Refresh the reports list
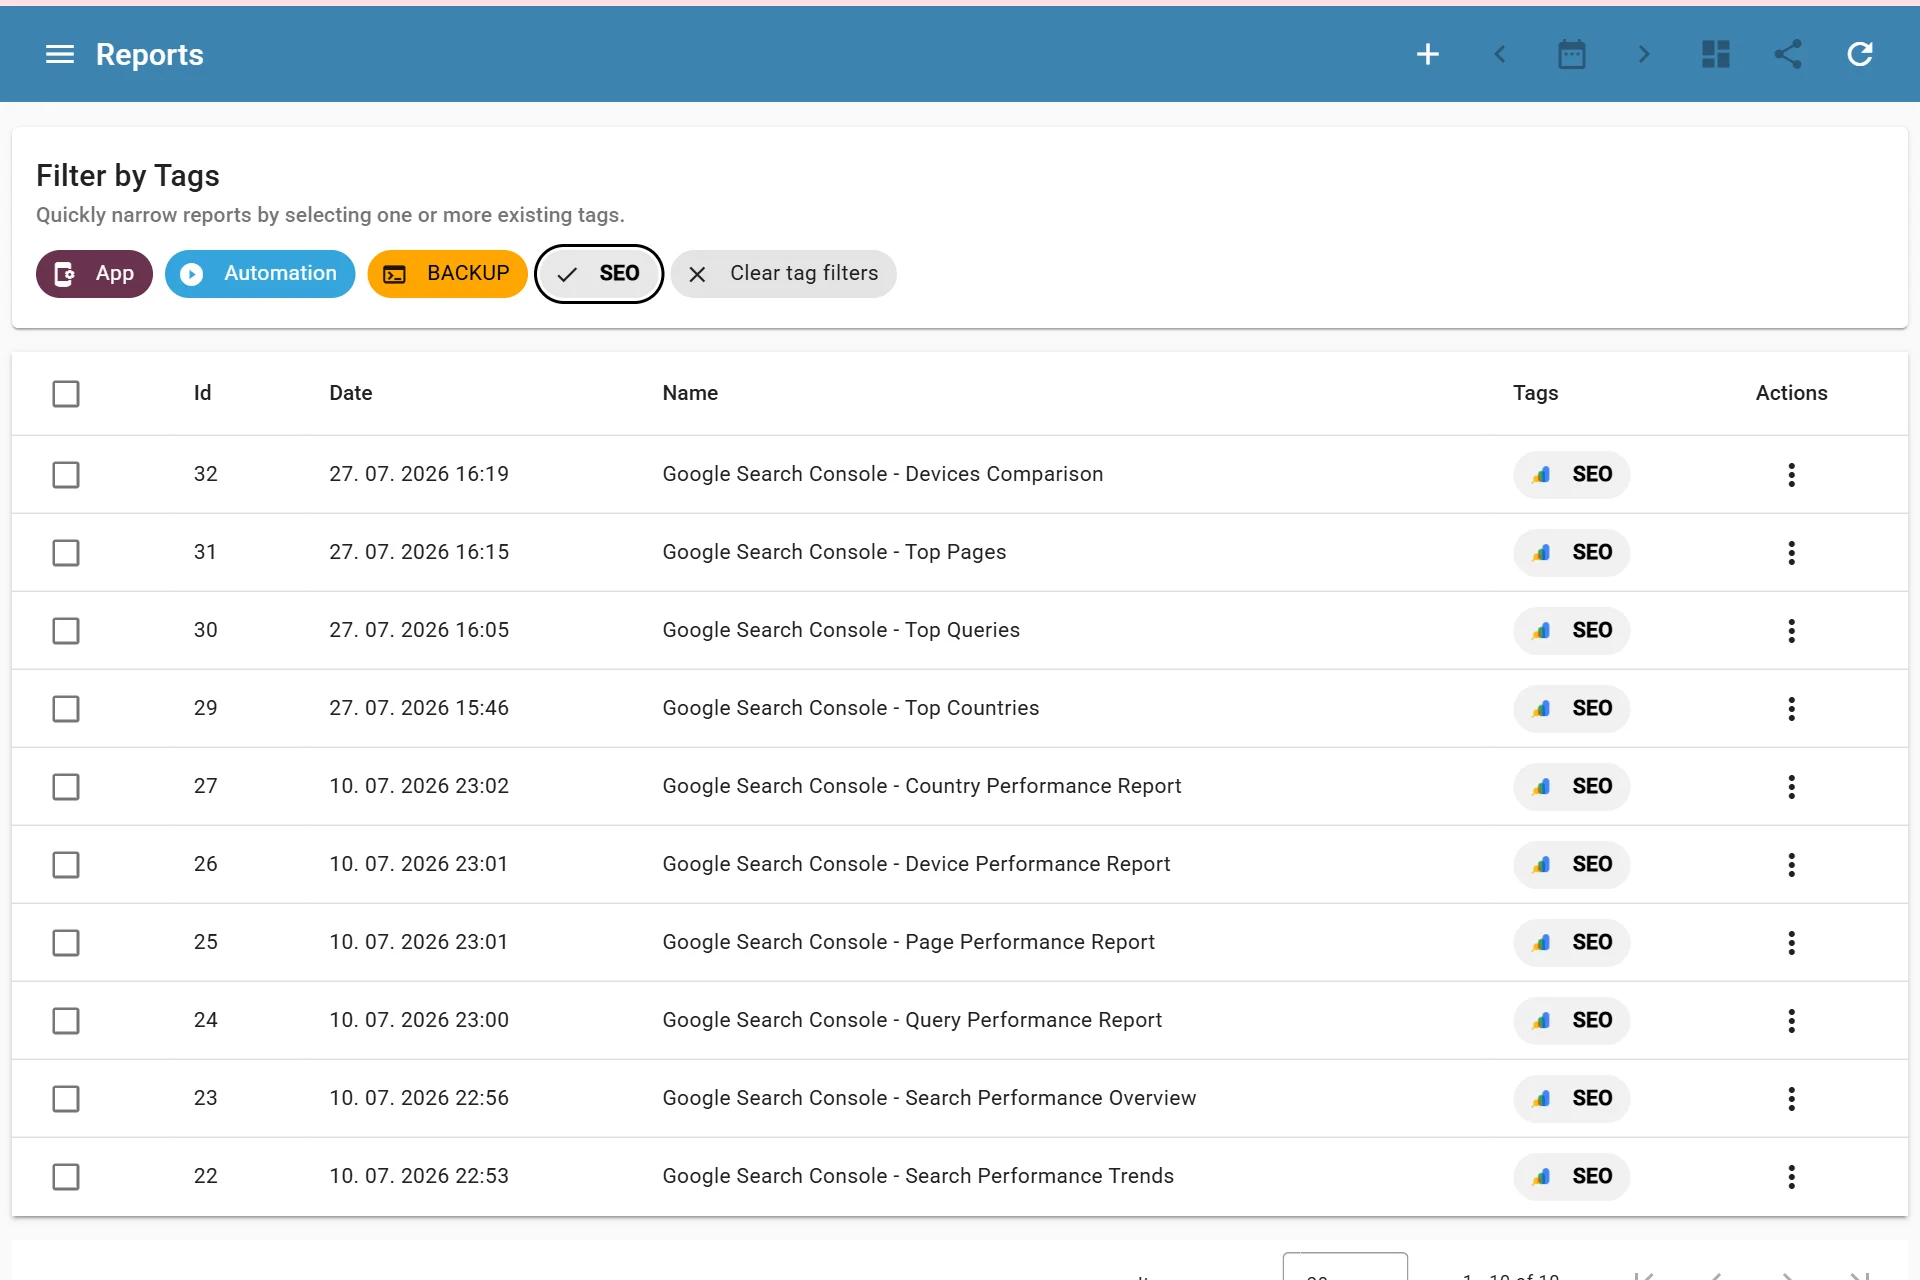Image resolution: width=1920 pixels, height=1280 pixels. coord(1860,54)
